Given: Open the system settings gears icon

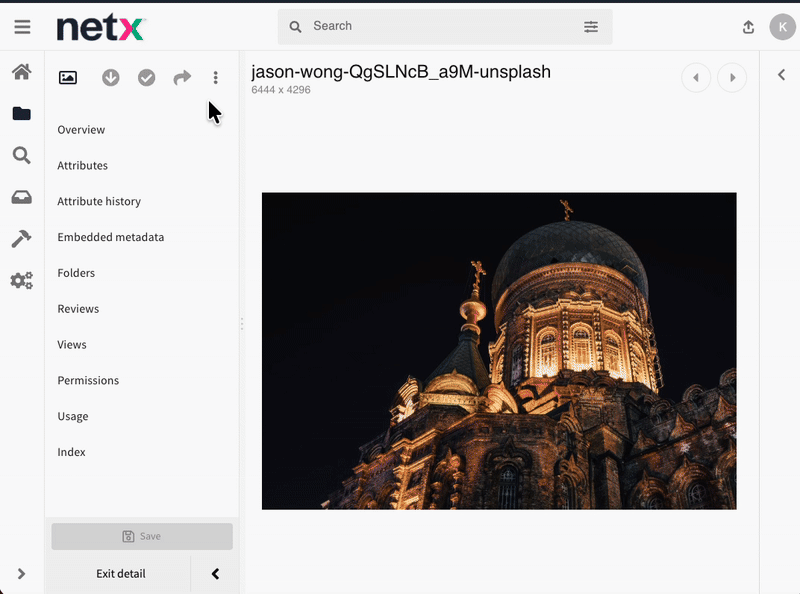Looking at the screenshot, I should tap(21, 280).
